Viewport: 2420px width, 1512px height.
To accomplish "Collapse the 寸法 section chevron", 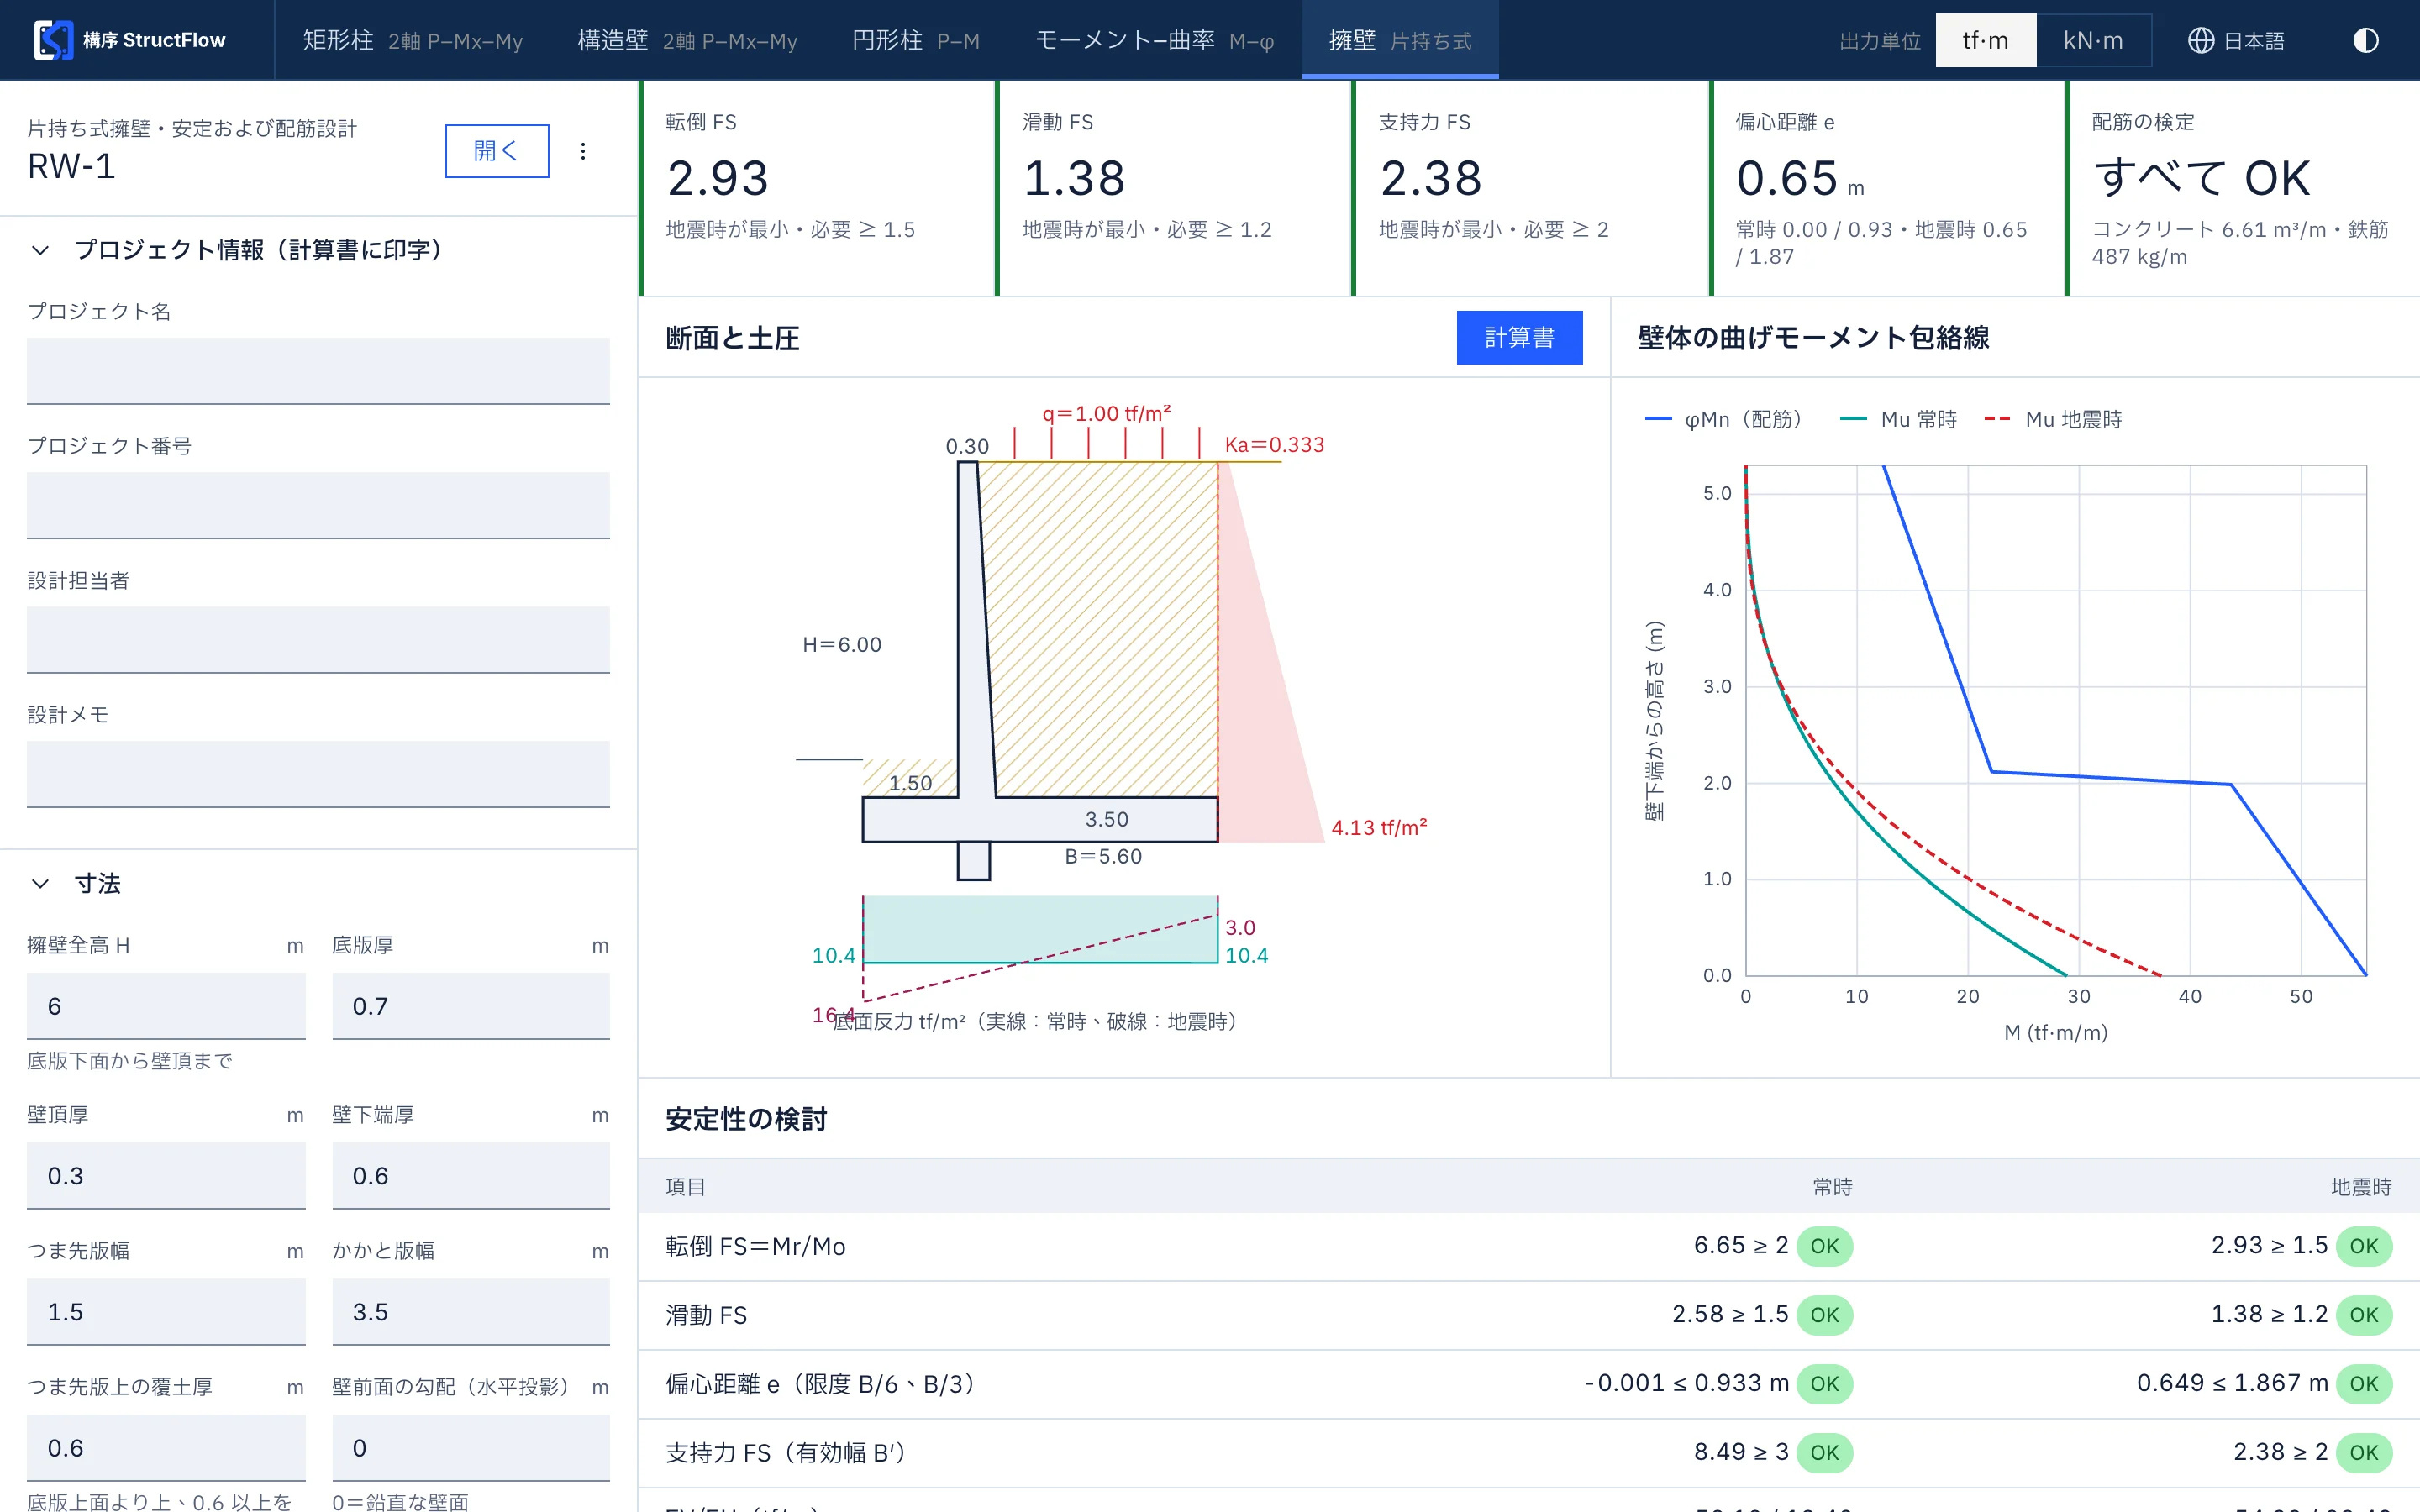I will pyautogui.click(x=40, y=883).
